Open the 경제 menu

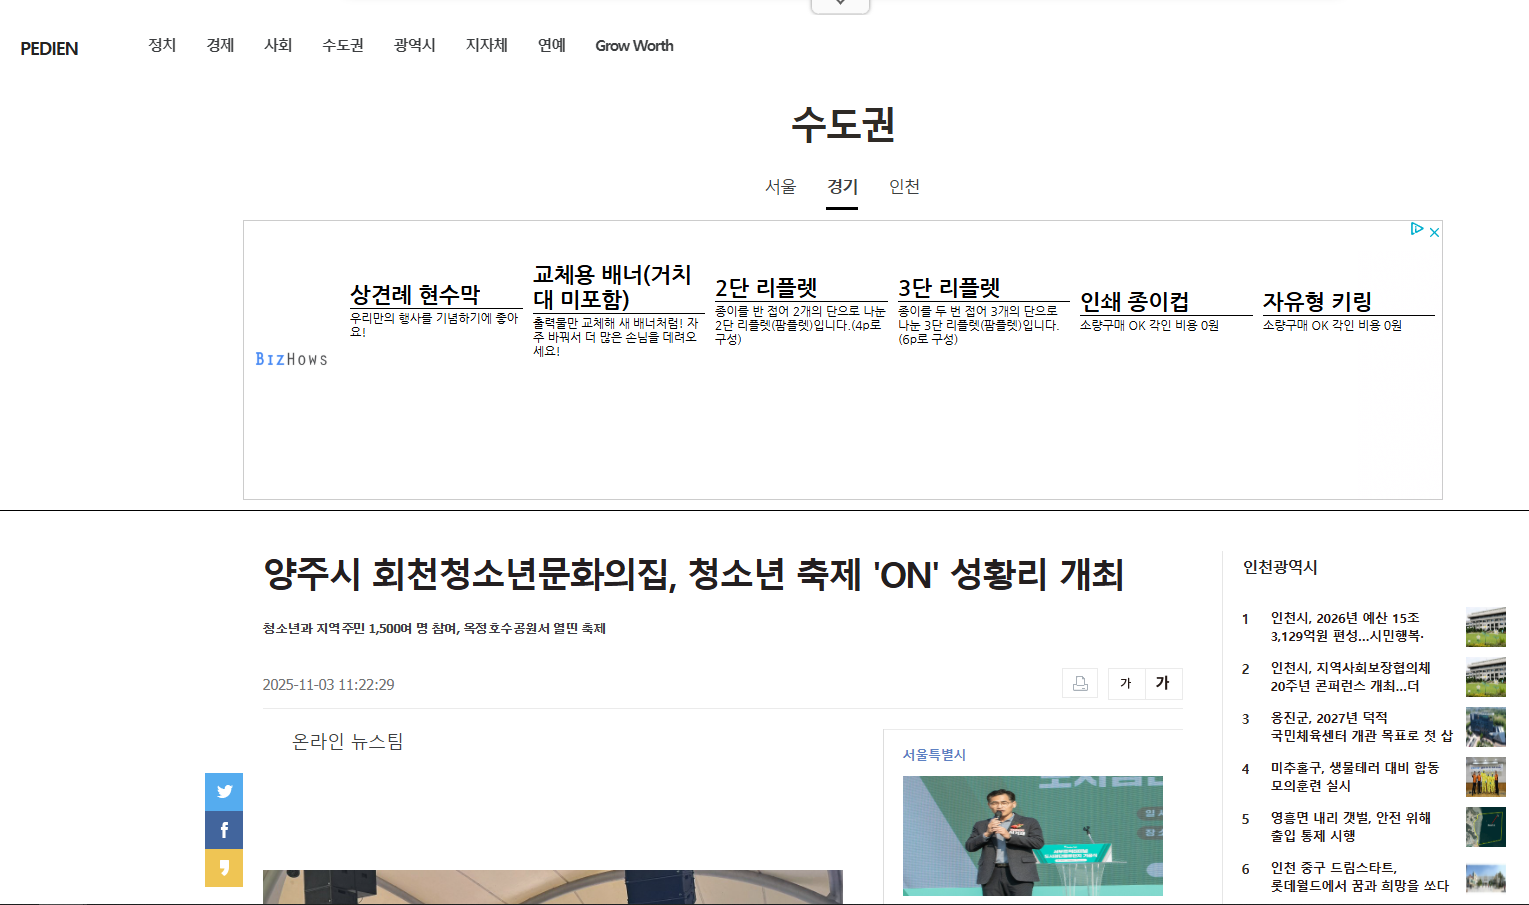click(220, 46)
